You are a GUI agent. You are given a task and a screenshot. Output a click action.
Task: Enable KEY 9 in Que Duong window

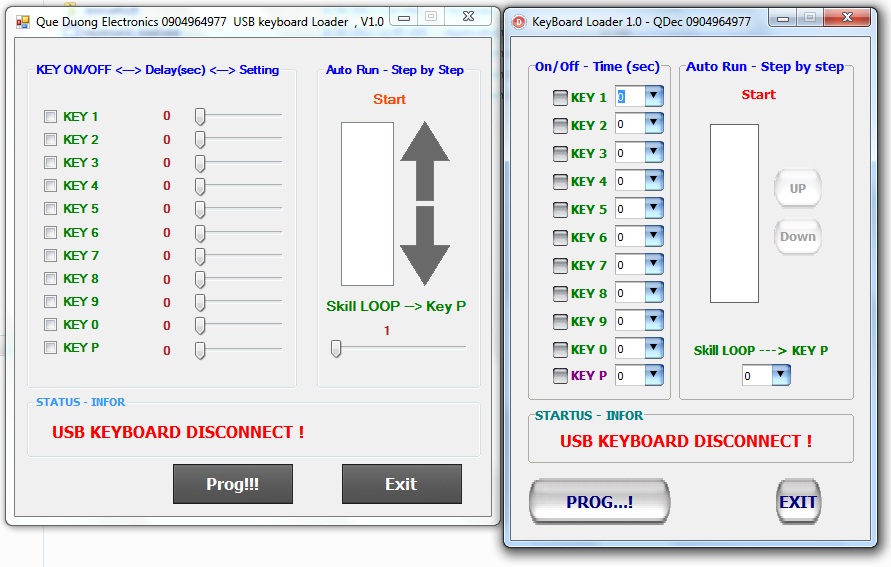(51, 301)
